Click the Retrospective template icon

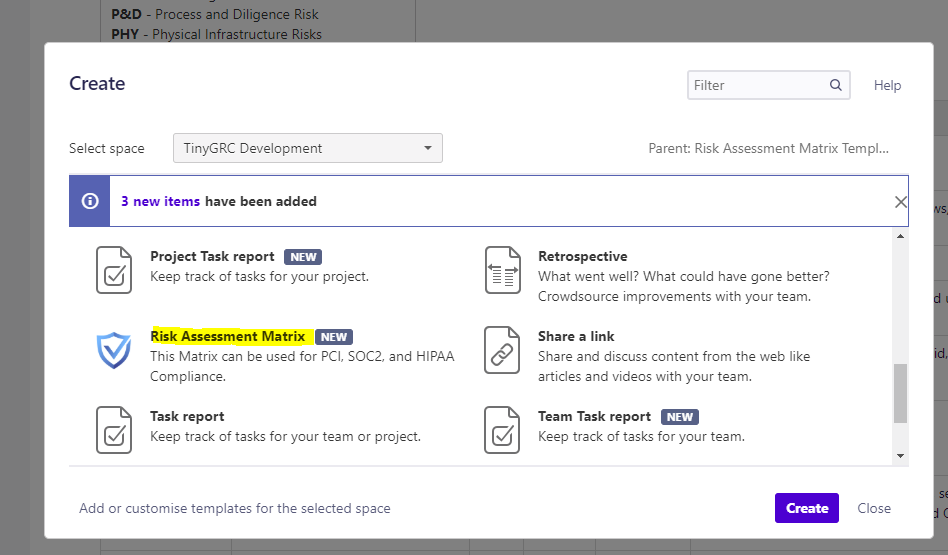[502, 270]
